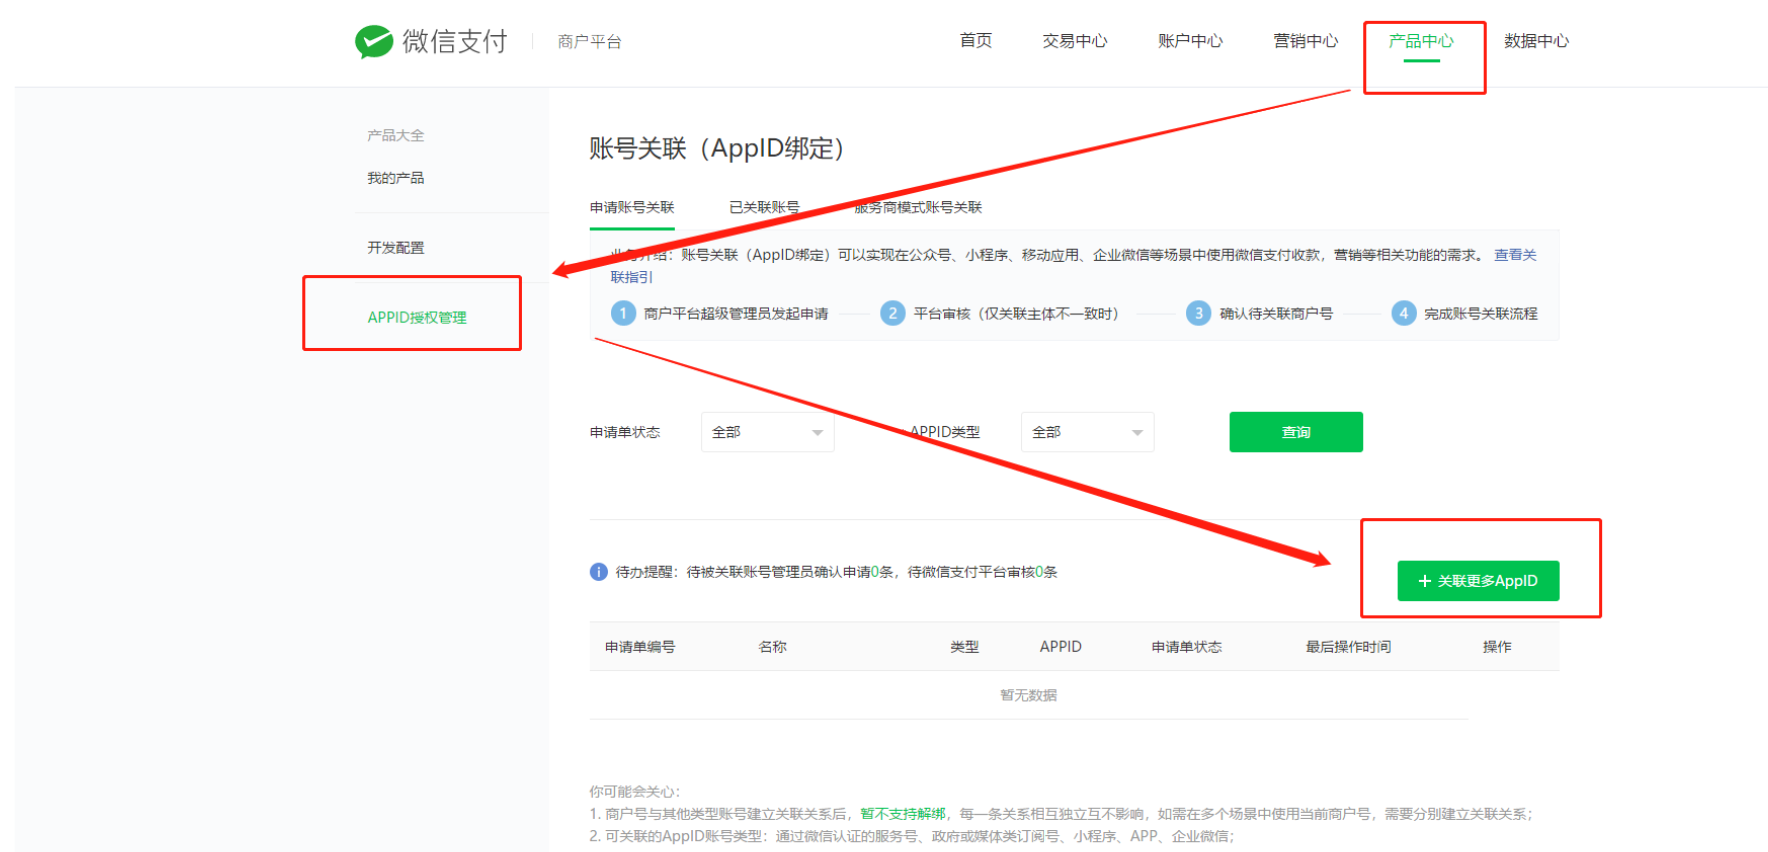The image size is (1768, 852).
Task: Click the step 3 circle 确认待关联商户号
Action: 1198,313
